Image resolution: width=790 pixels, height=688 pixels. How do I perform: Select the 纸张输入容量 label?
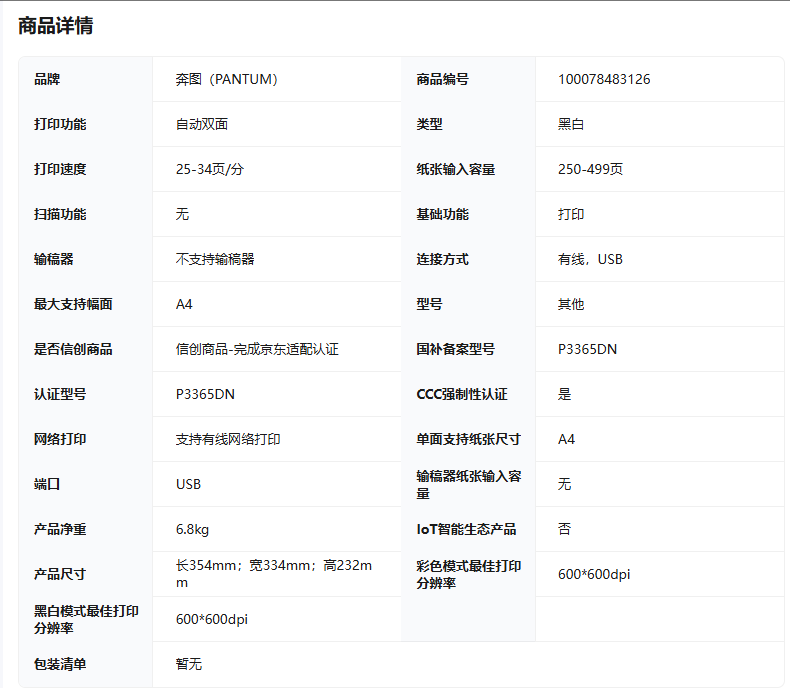pyautogui.click(x=455, y=169)
